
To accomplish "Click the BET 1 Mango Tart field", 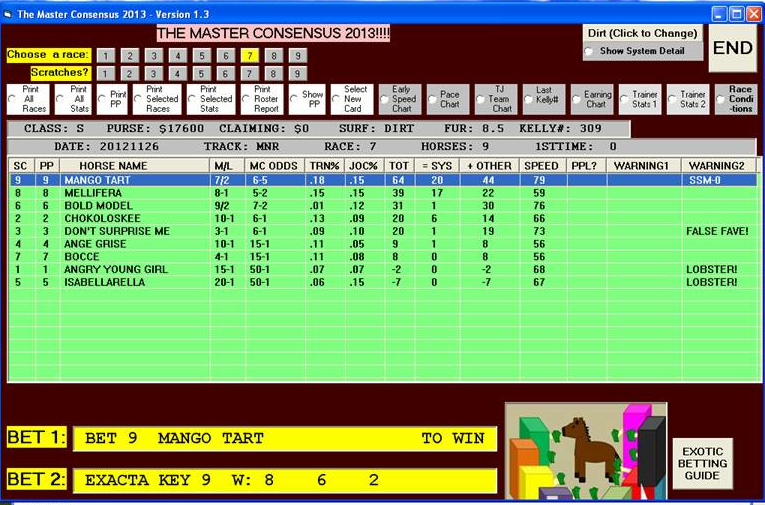I will 284,438.
